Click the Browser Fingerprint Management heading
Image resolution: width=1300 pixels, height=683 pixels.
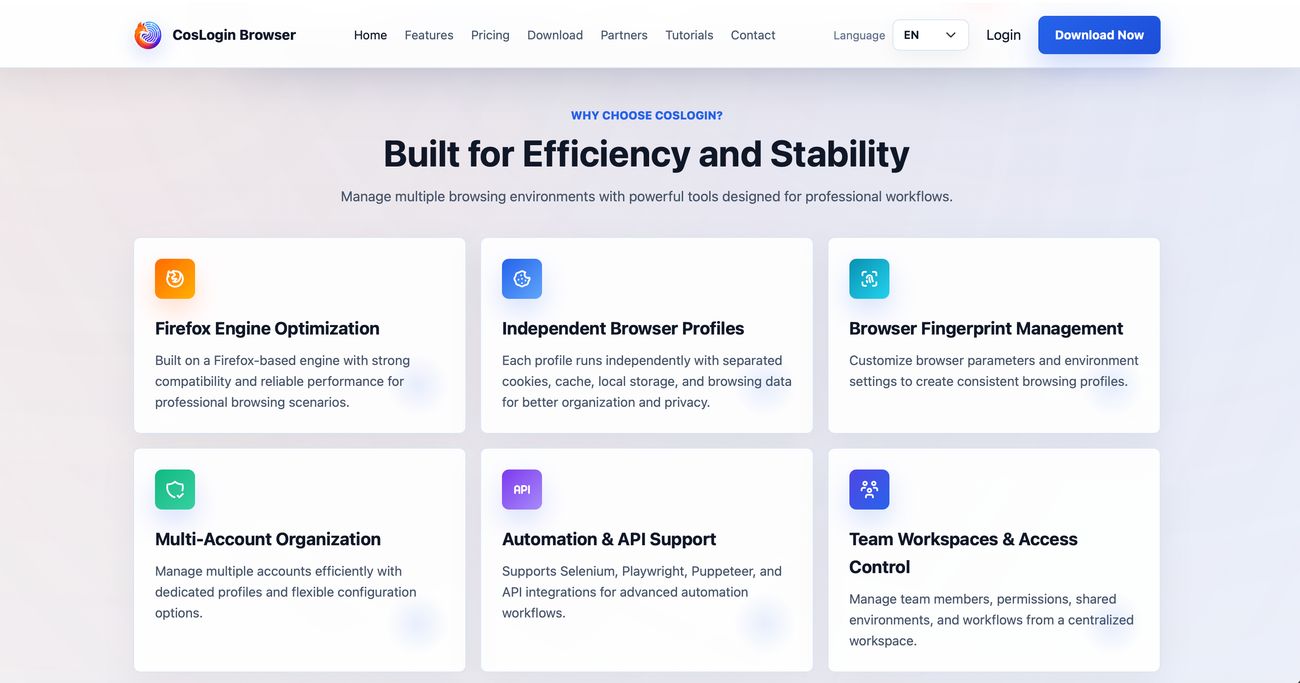click(x=986, y=328)
